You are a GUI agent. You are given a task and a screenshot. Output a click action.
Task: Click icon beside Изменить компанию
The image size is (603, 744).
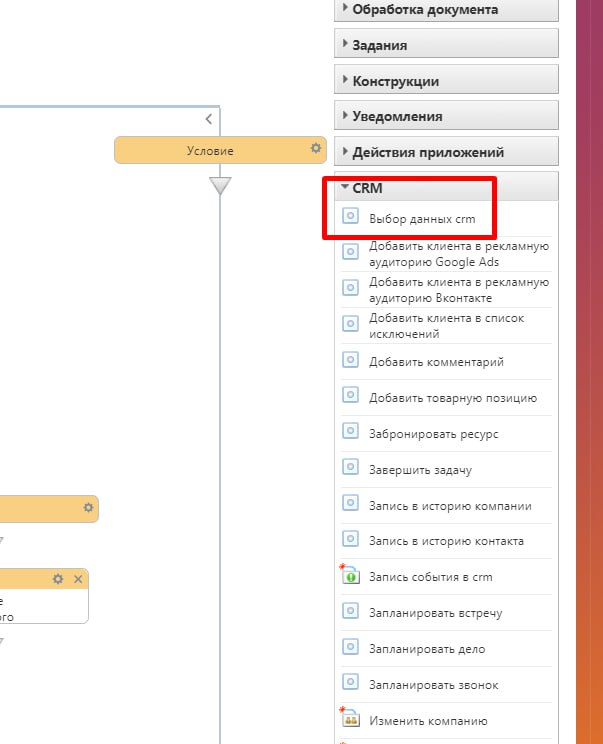coord(350,718)
